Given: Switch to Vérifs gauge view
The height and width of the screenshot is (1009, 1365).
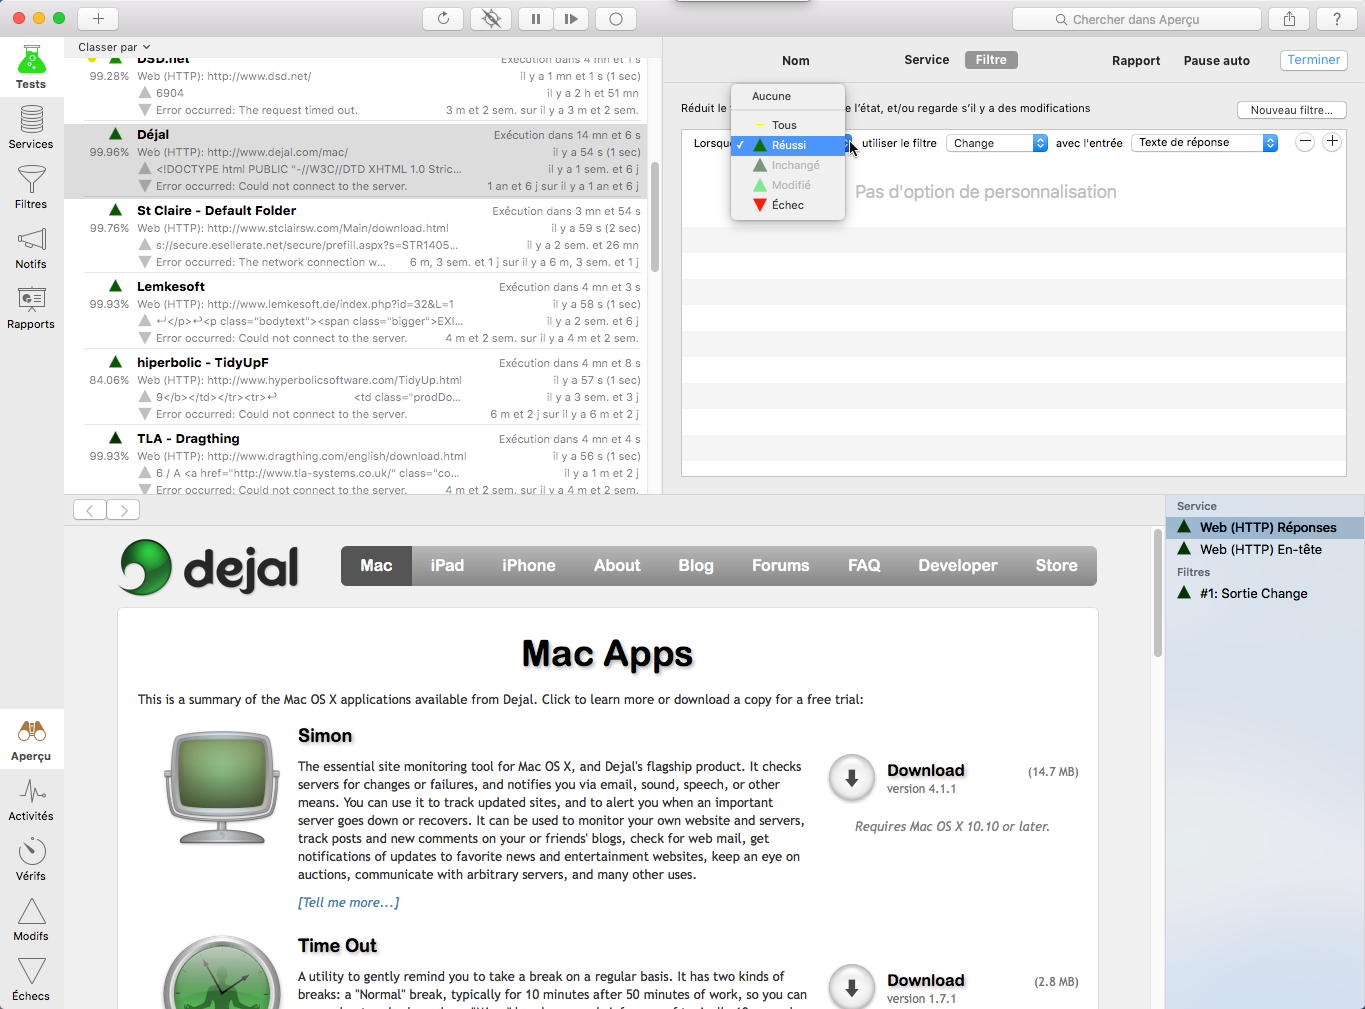Looking at the screenshot, I should [31, 859].
